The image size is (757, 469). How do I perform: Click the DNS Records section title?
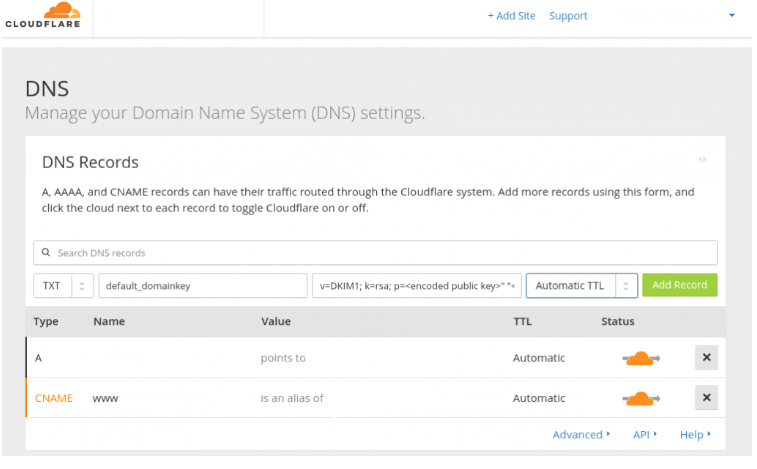(90, 162)
